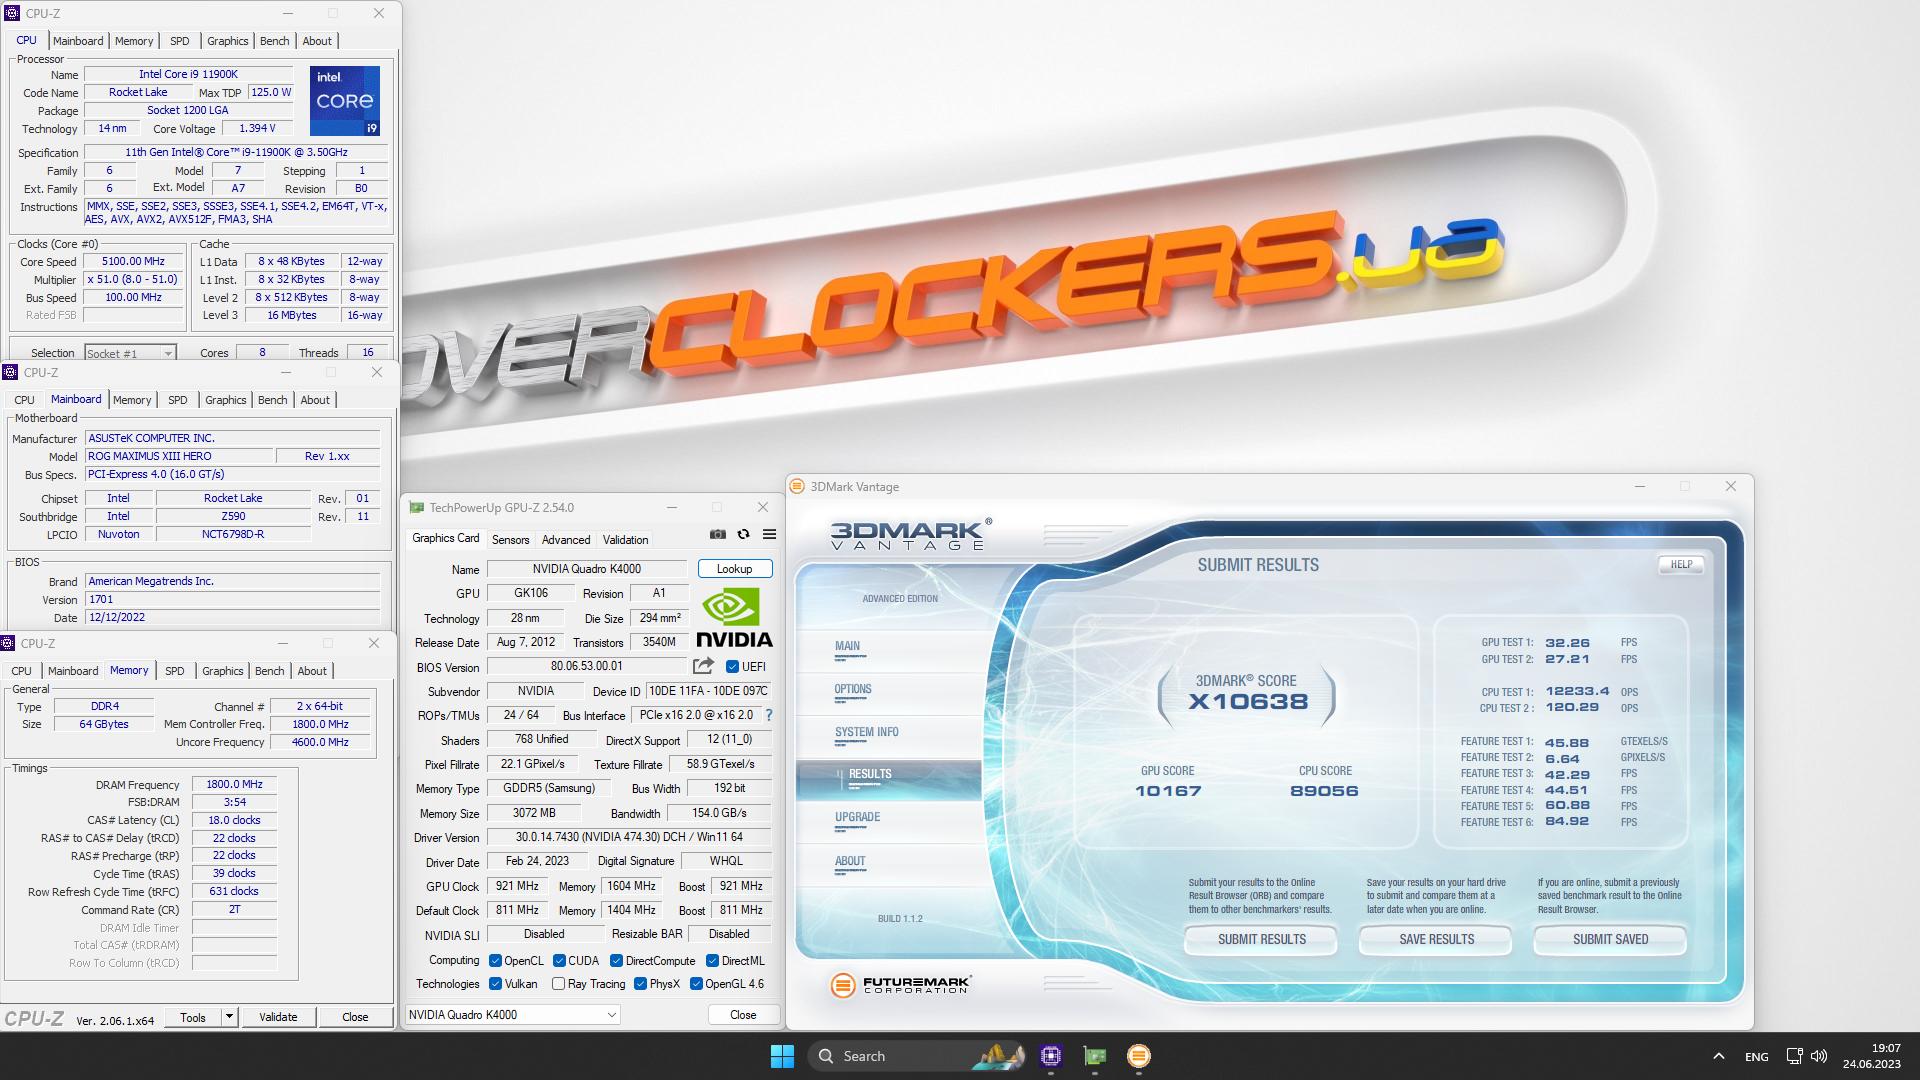Screen dimensions: 1920x1080
Task: Click Device ID field in GPU-Z
Action: [x=708, y=691]
